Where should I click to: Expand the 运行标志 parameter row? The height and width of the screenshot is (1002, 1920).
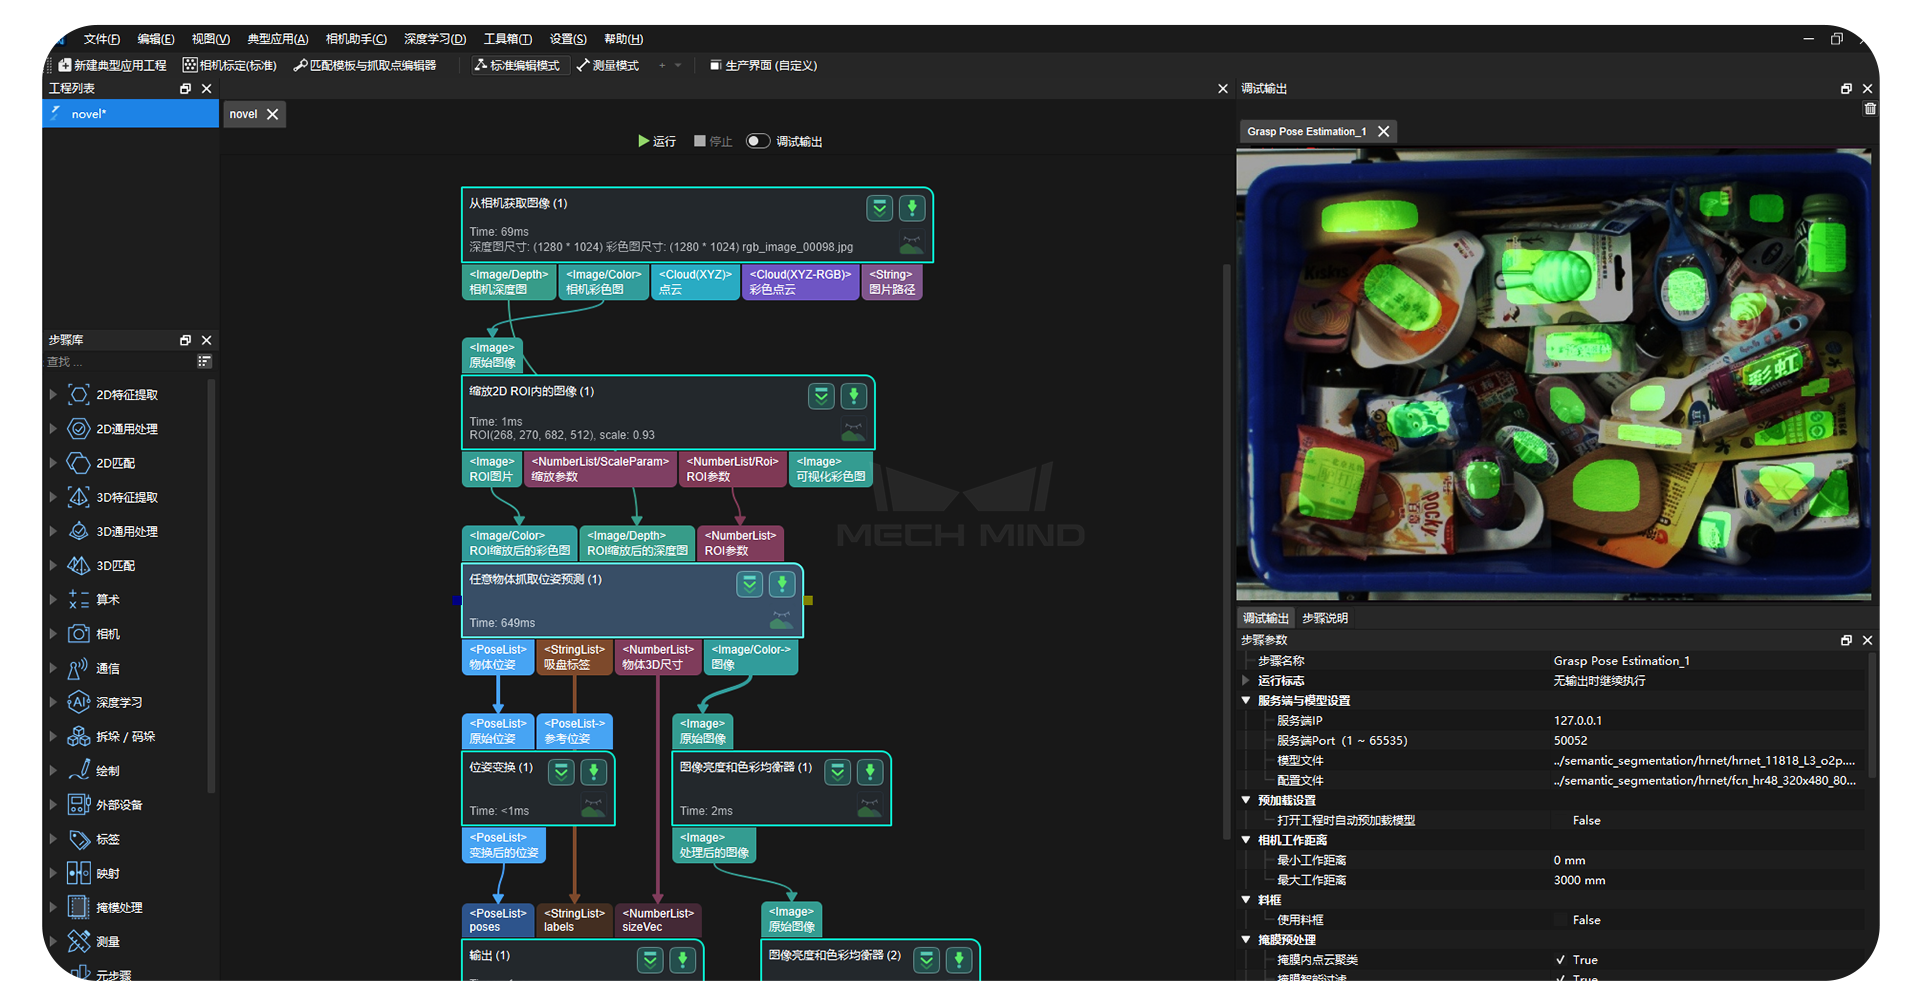1246,681
